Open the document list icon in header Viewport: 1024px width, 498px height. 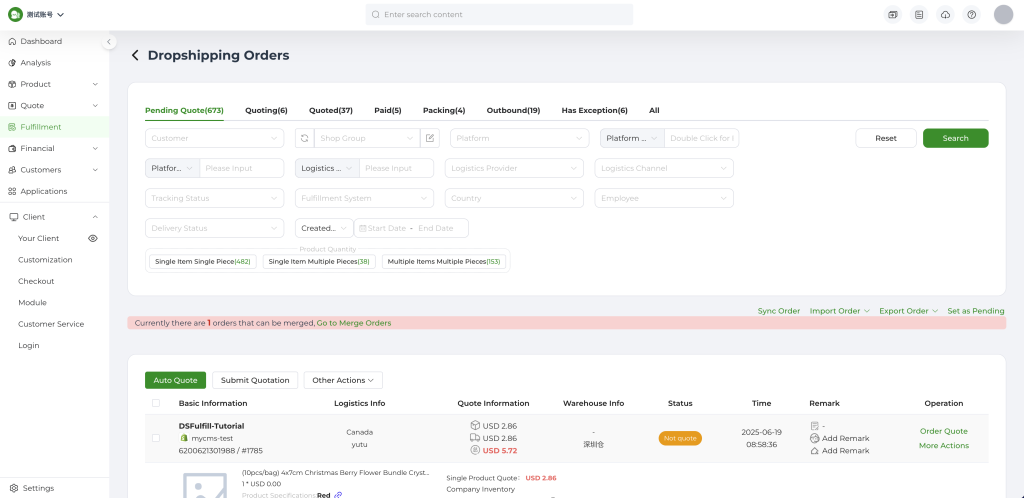tap(919, 15)
